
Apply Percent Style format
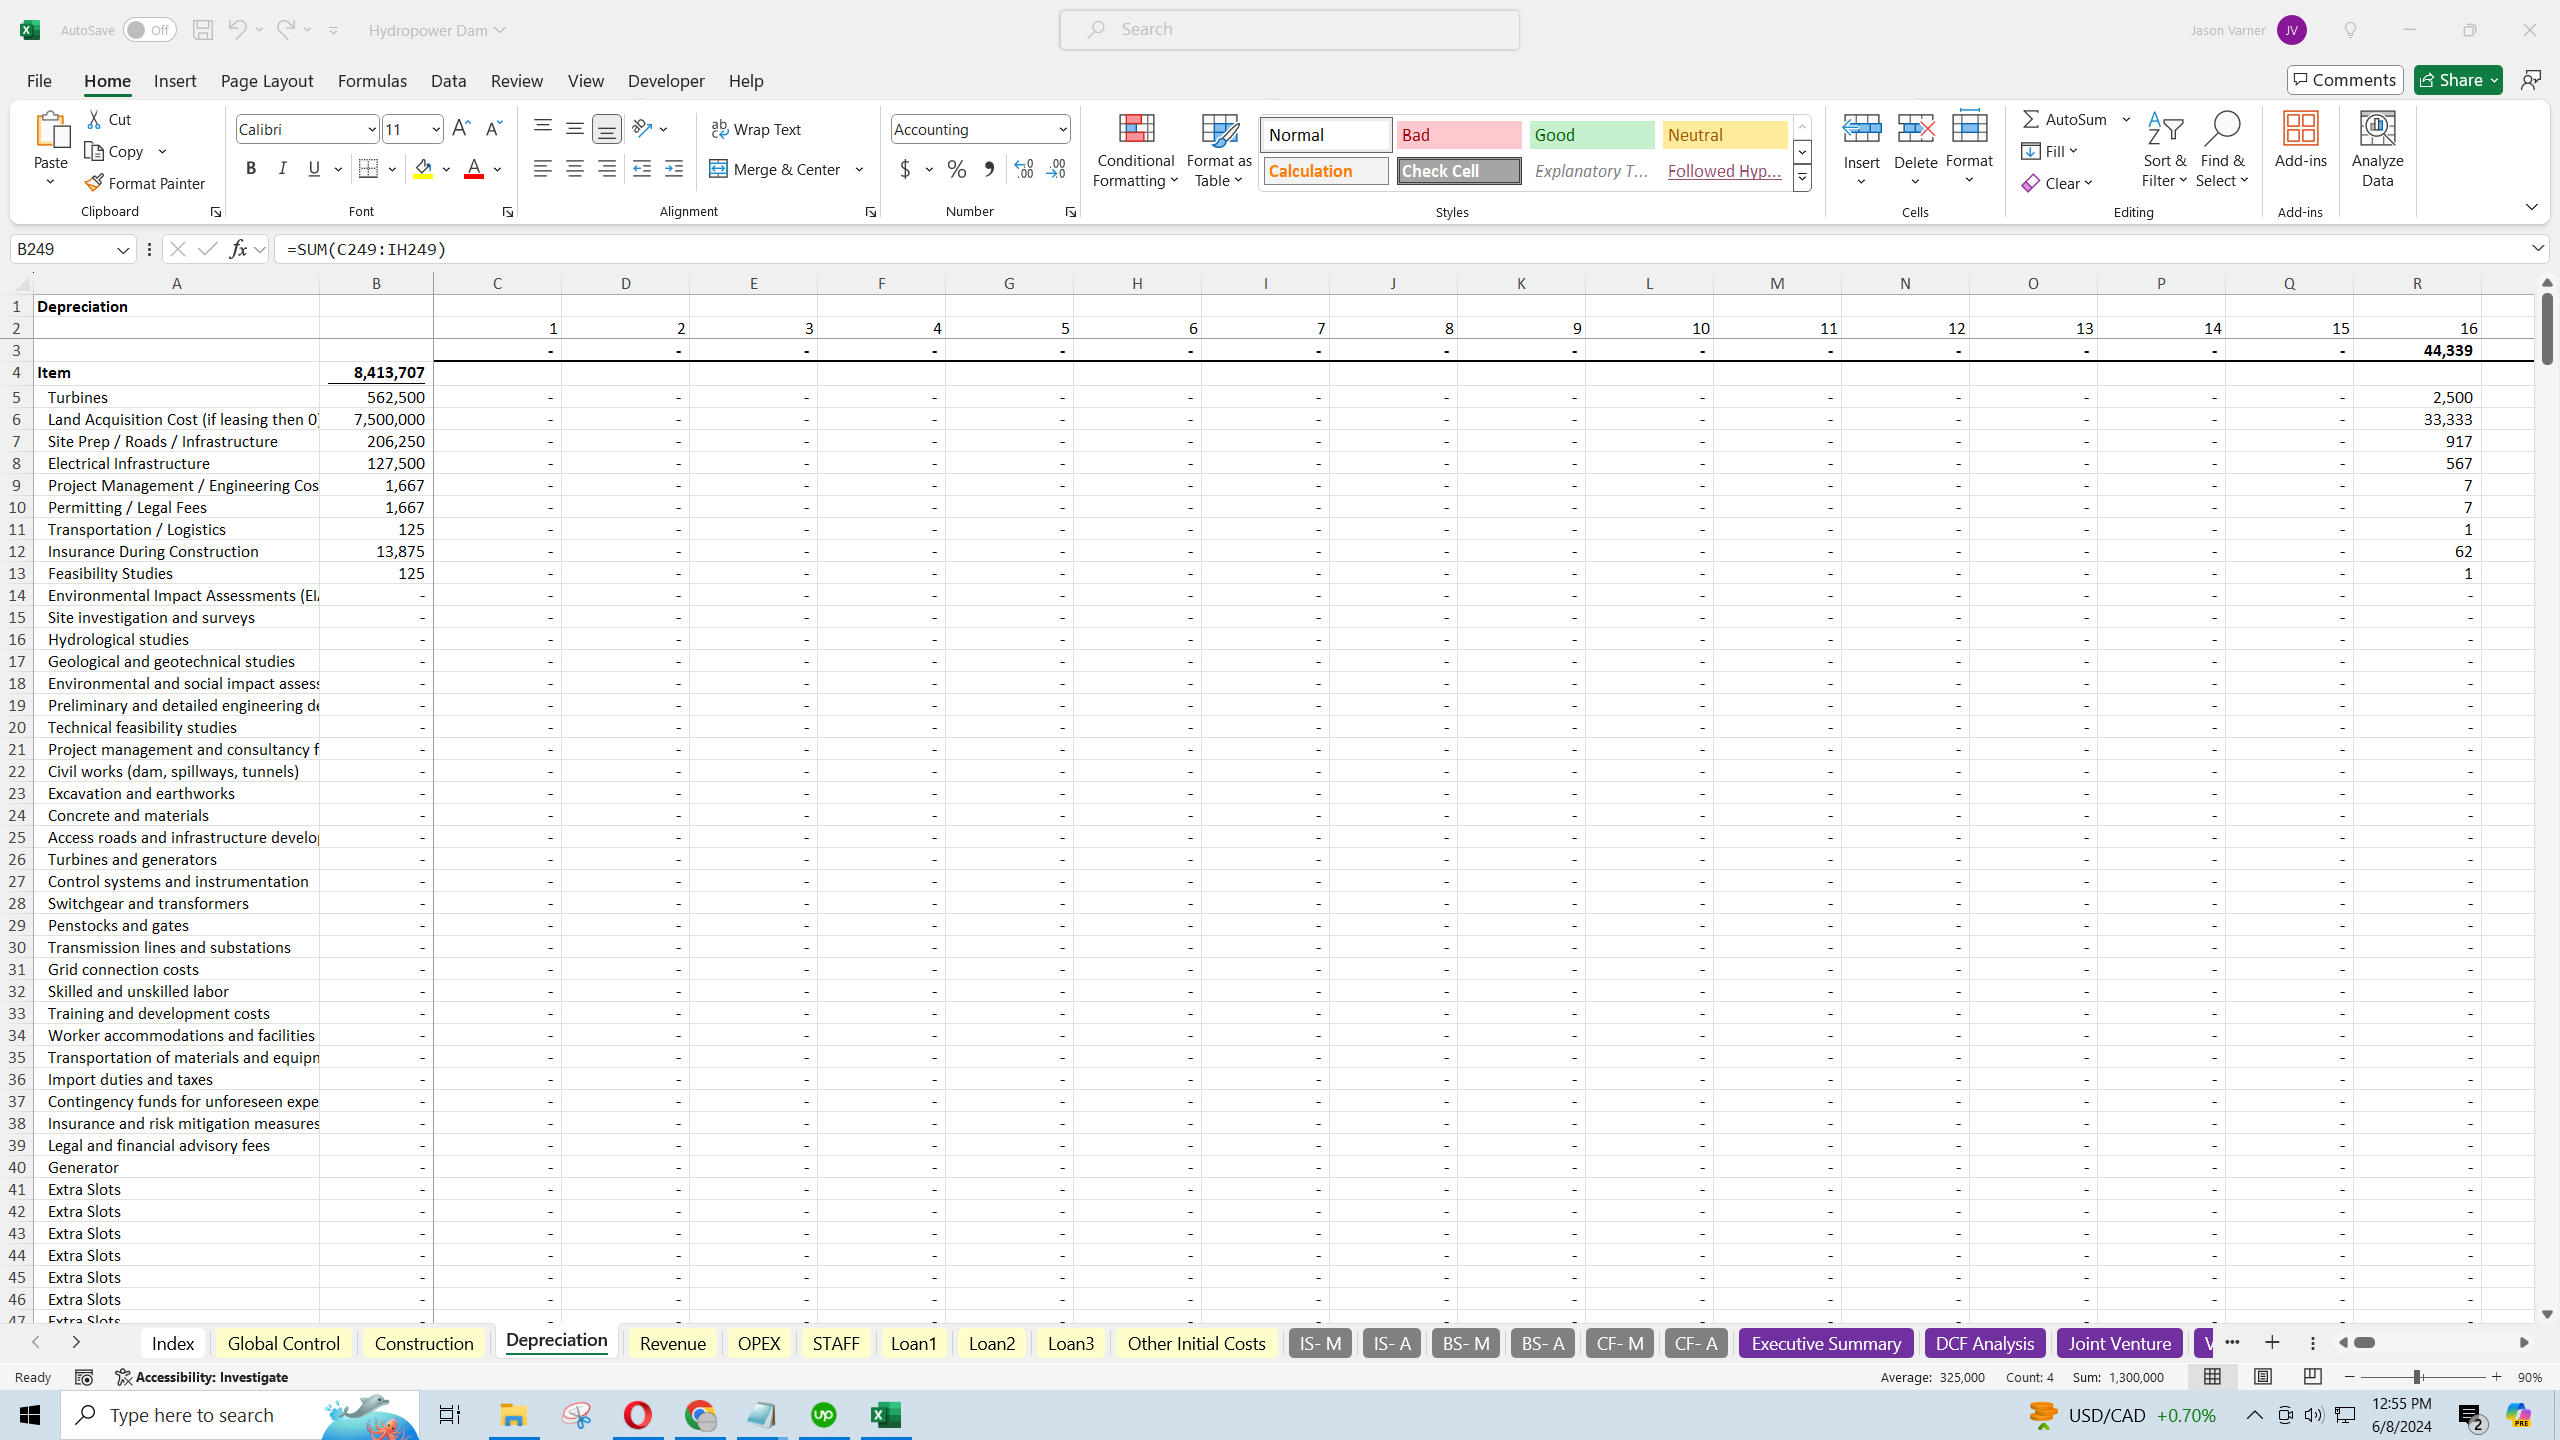(x=957, y=169)
